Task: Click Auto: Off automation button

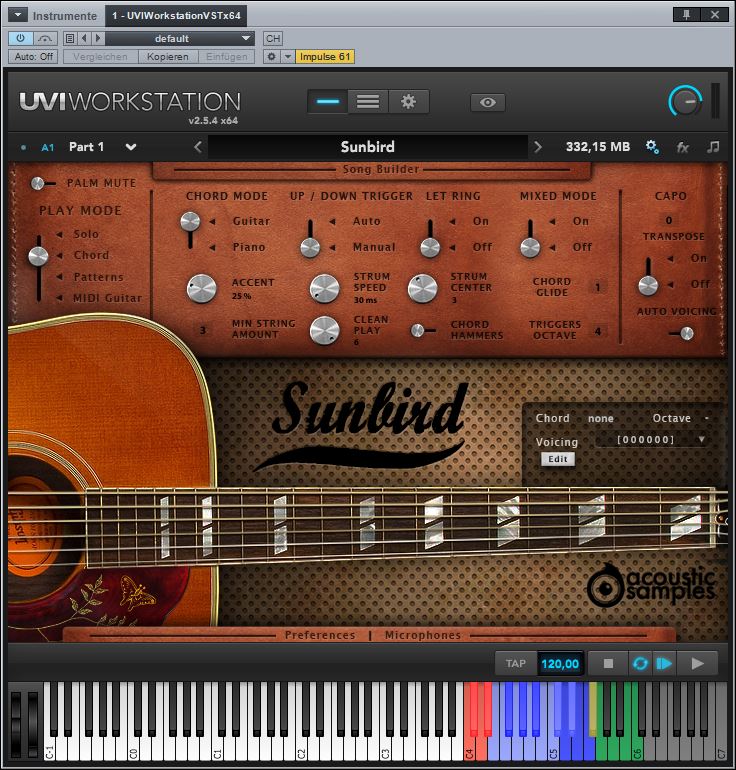Action: 33,56
